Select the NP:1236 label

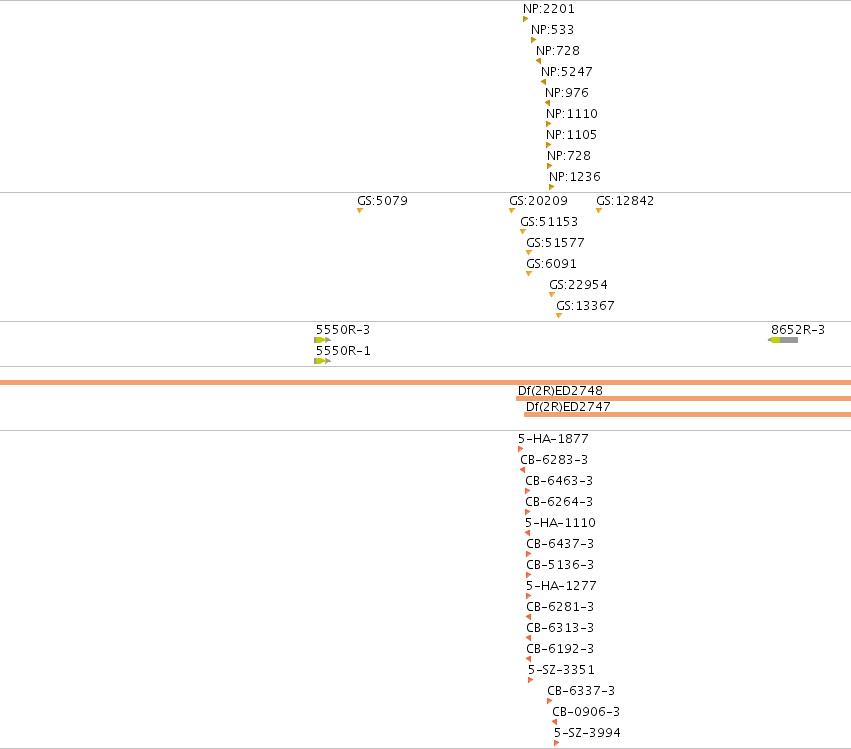(x=575, y=177)
